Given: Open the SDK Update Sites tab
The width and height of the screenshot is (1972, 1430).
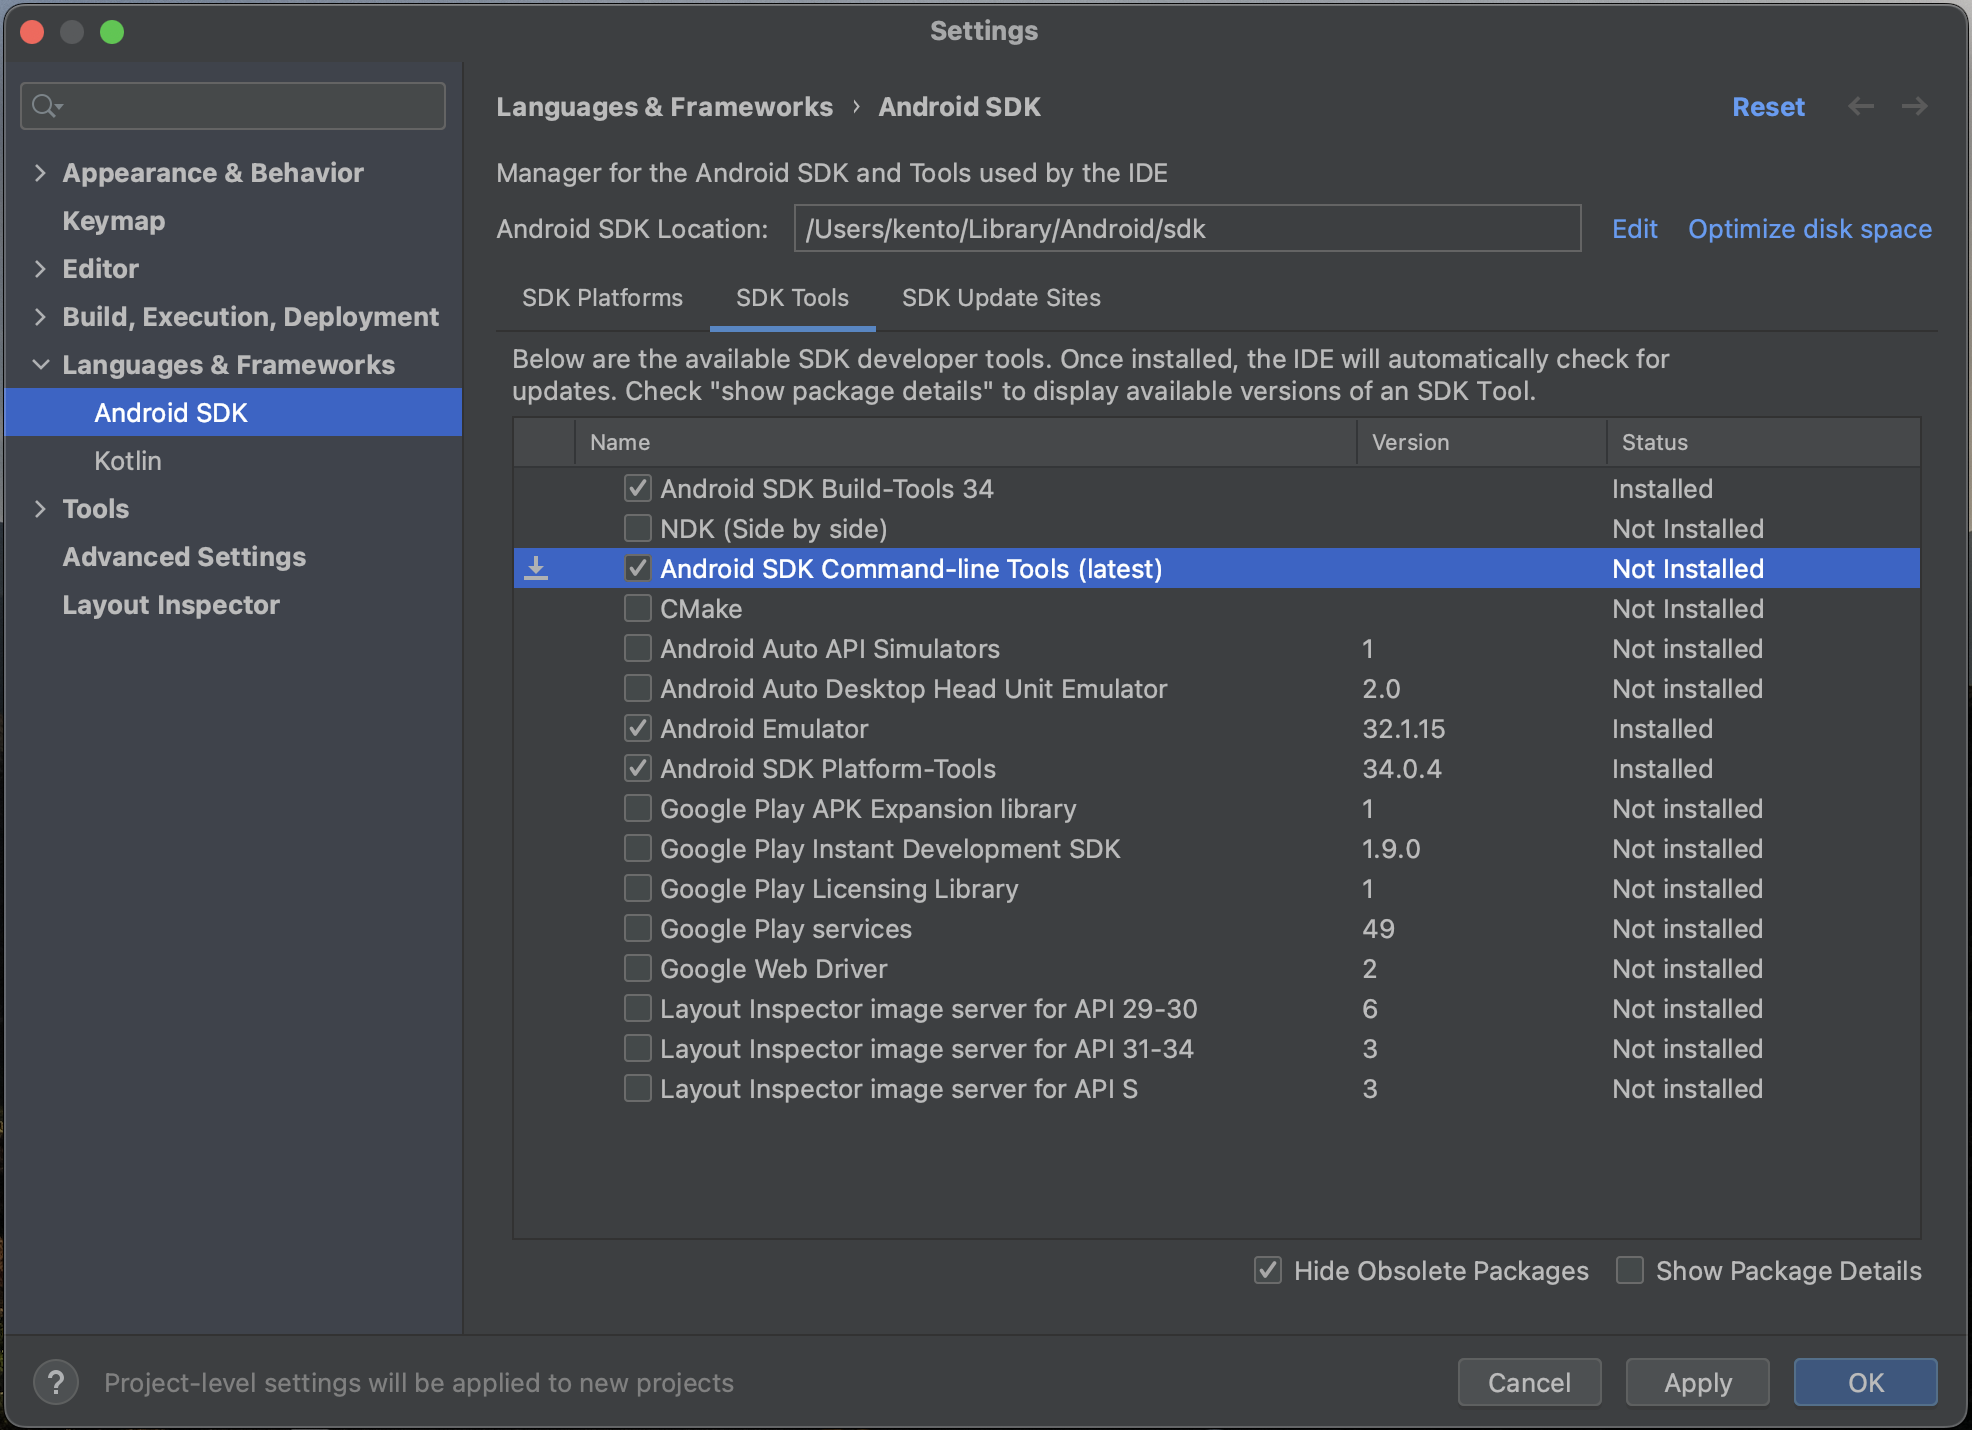Looking at the screenshot, I should [1001, 298].
